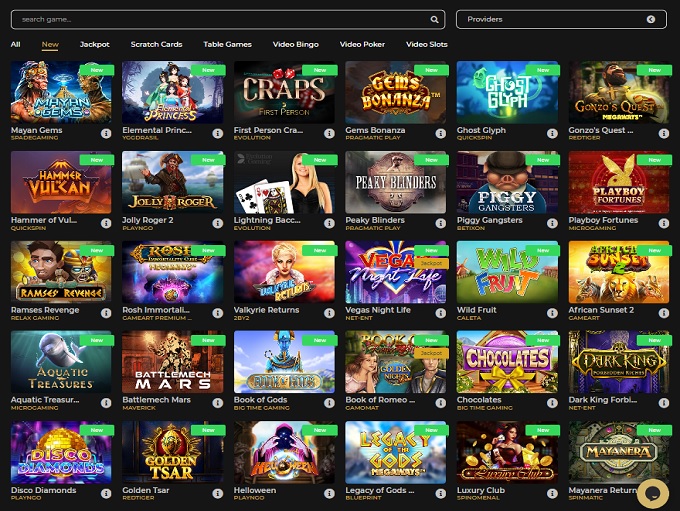Show info for Disco Diamonds
The image size is (680, 511).
point(106,492)
